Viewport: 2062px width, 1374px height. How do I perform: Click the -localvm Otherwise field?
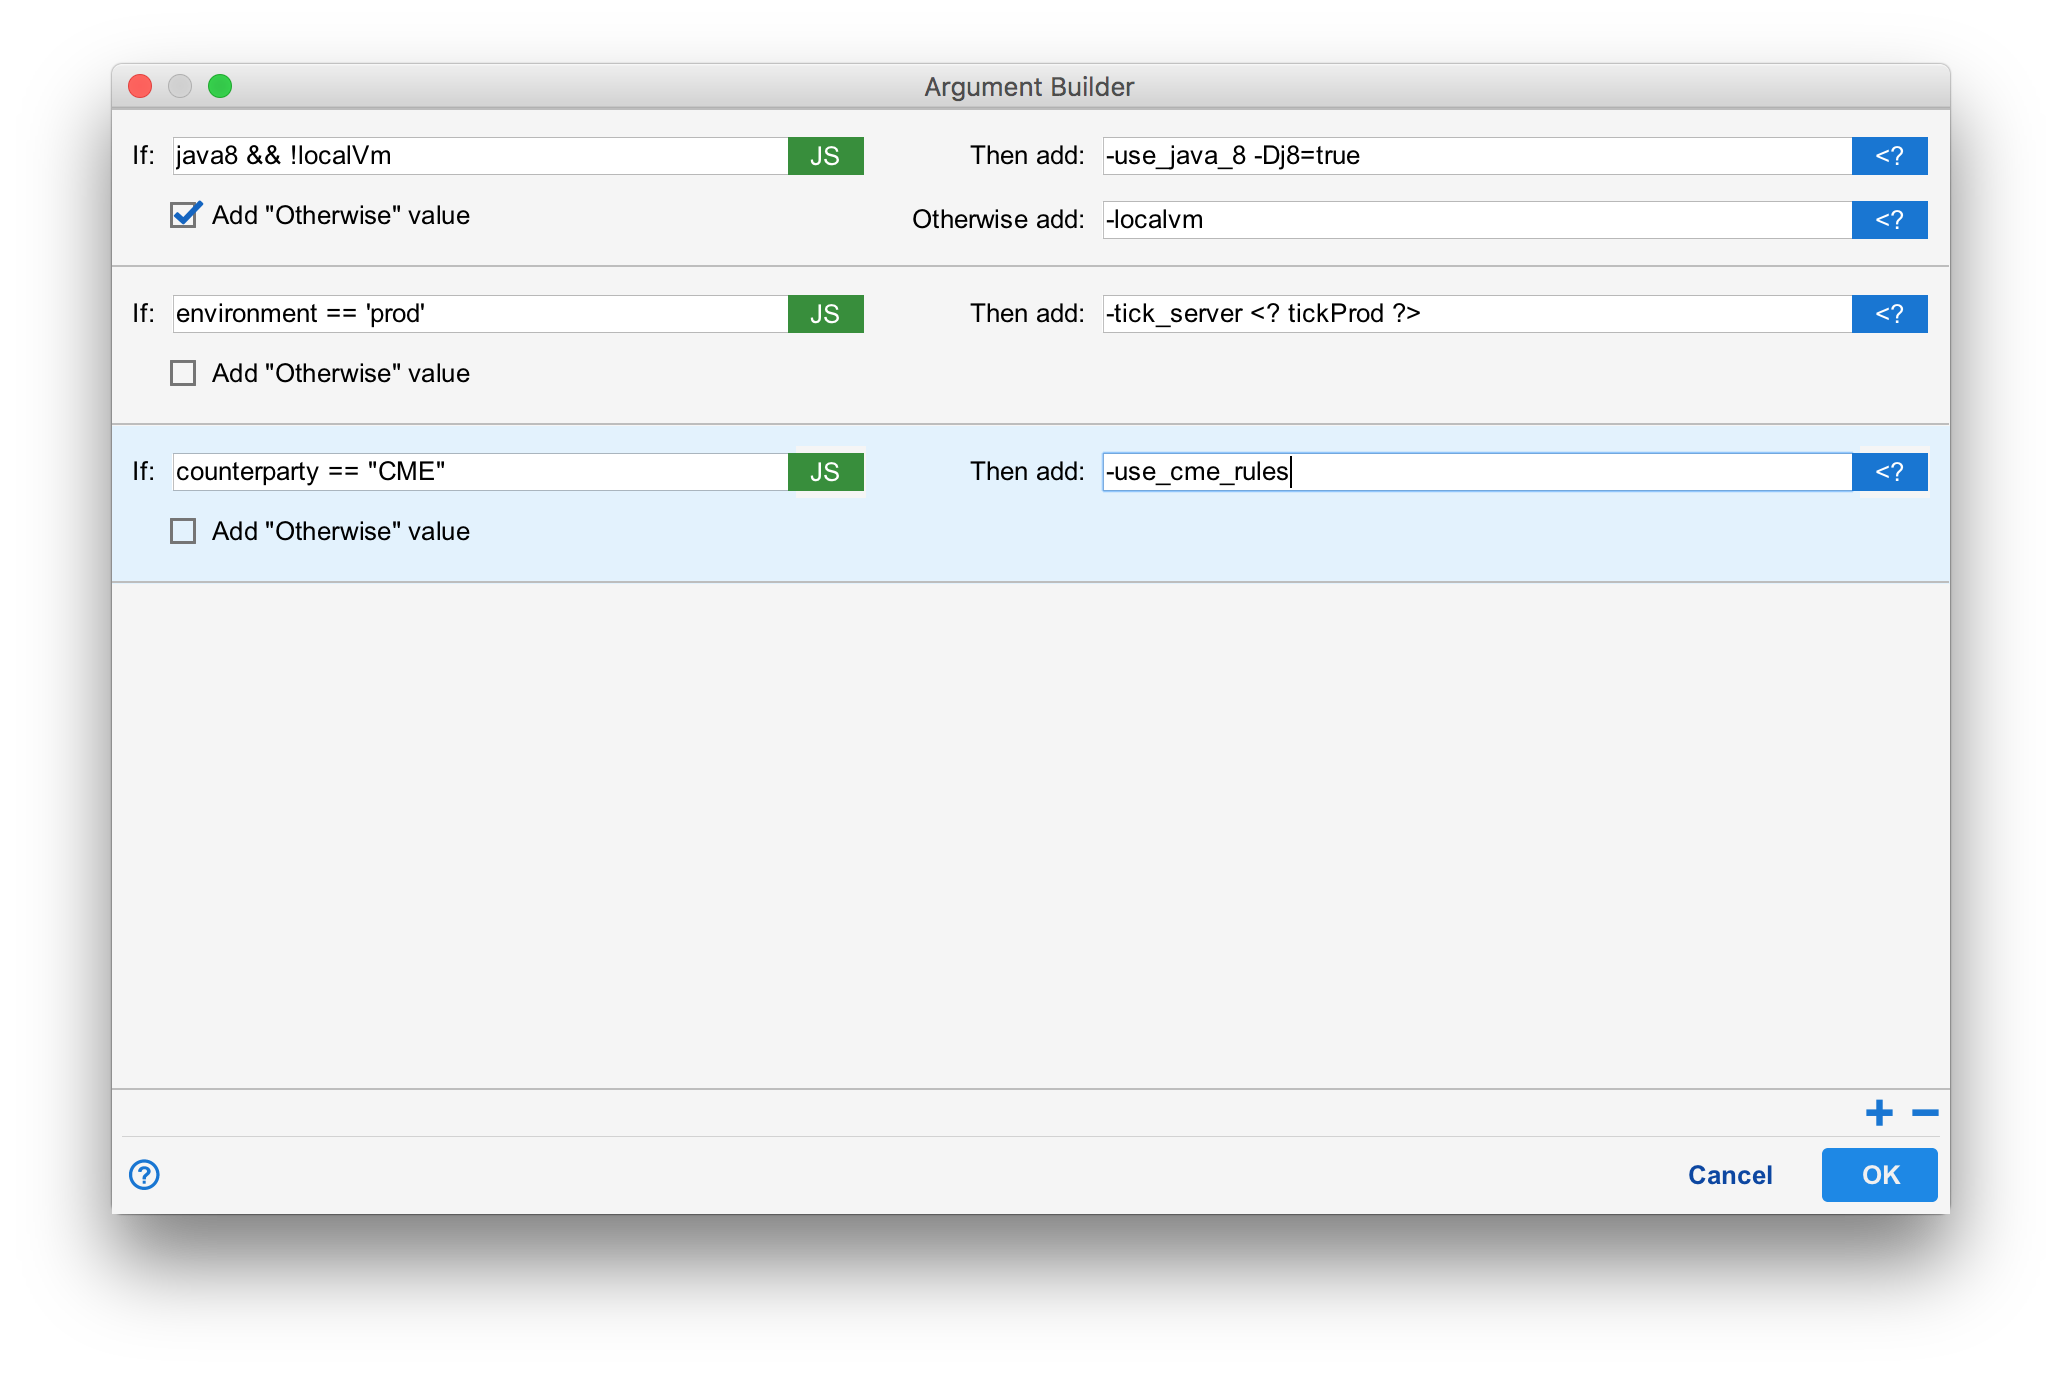coord(1450,220)
